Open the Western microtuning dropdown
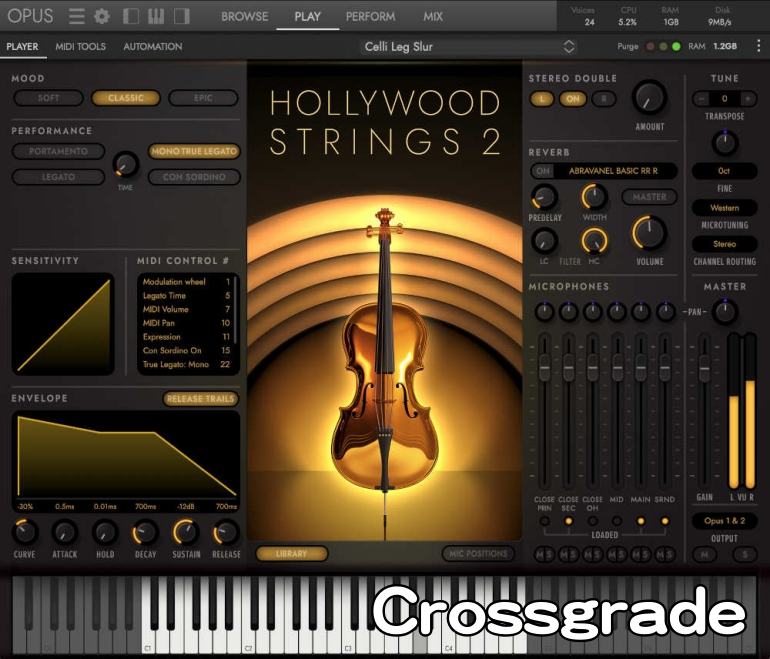Image resolution: width=770 pixels, height=659 pixels. click(x=724, y=208)
